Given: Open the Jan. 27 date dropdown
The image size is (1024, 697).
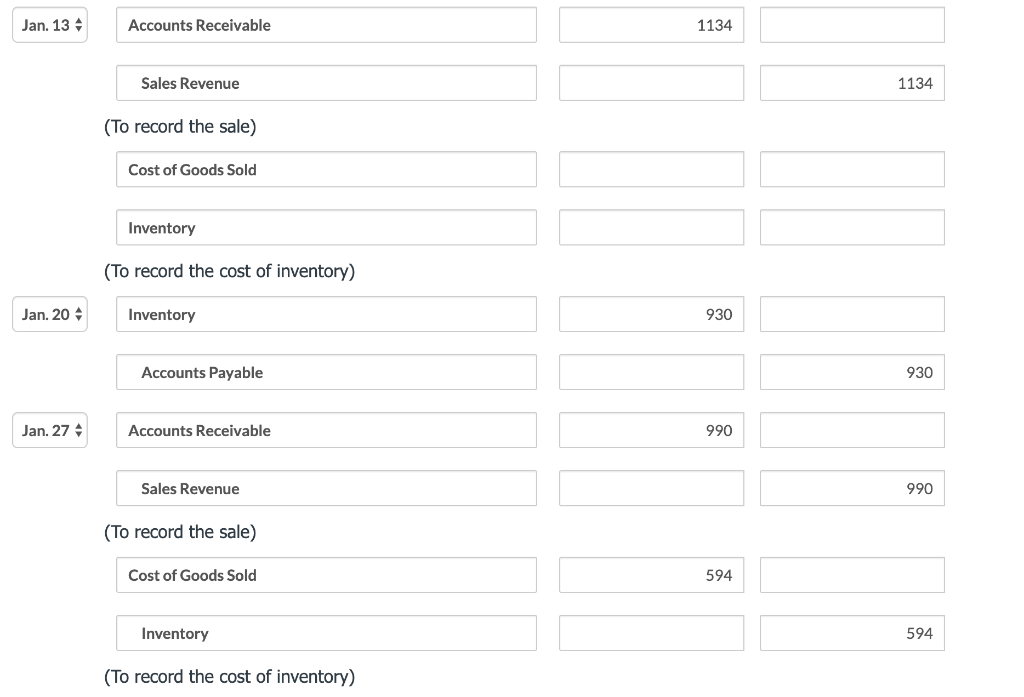Looking at the screenshot, I should pyautogui.click(x=50, y=430).
